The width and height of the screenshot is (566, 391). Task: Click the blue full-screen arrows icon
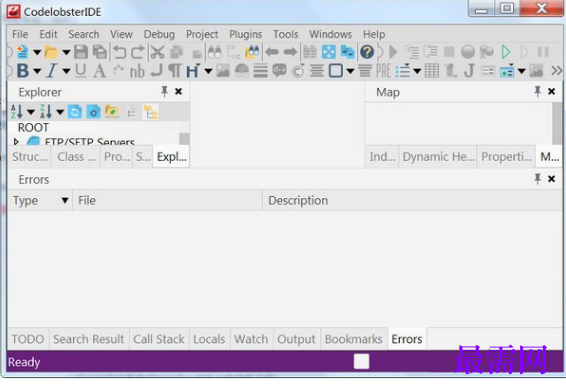click(x=328, y=52)
